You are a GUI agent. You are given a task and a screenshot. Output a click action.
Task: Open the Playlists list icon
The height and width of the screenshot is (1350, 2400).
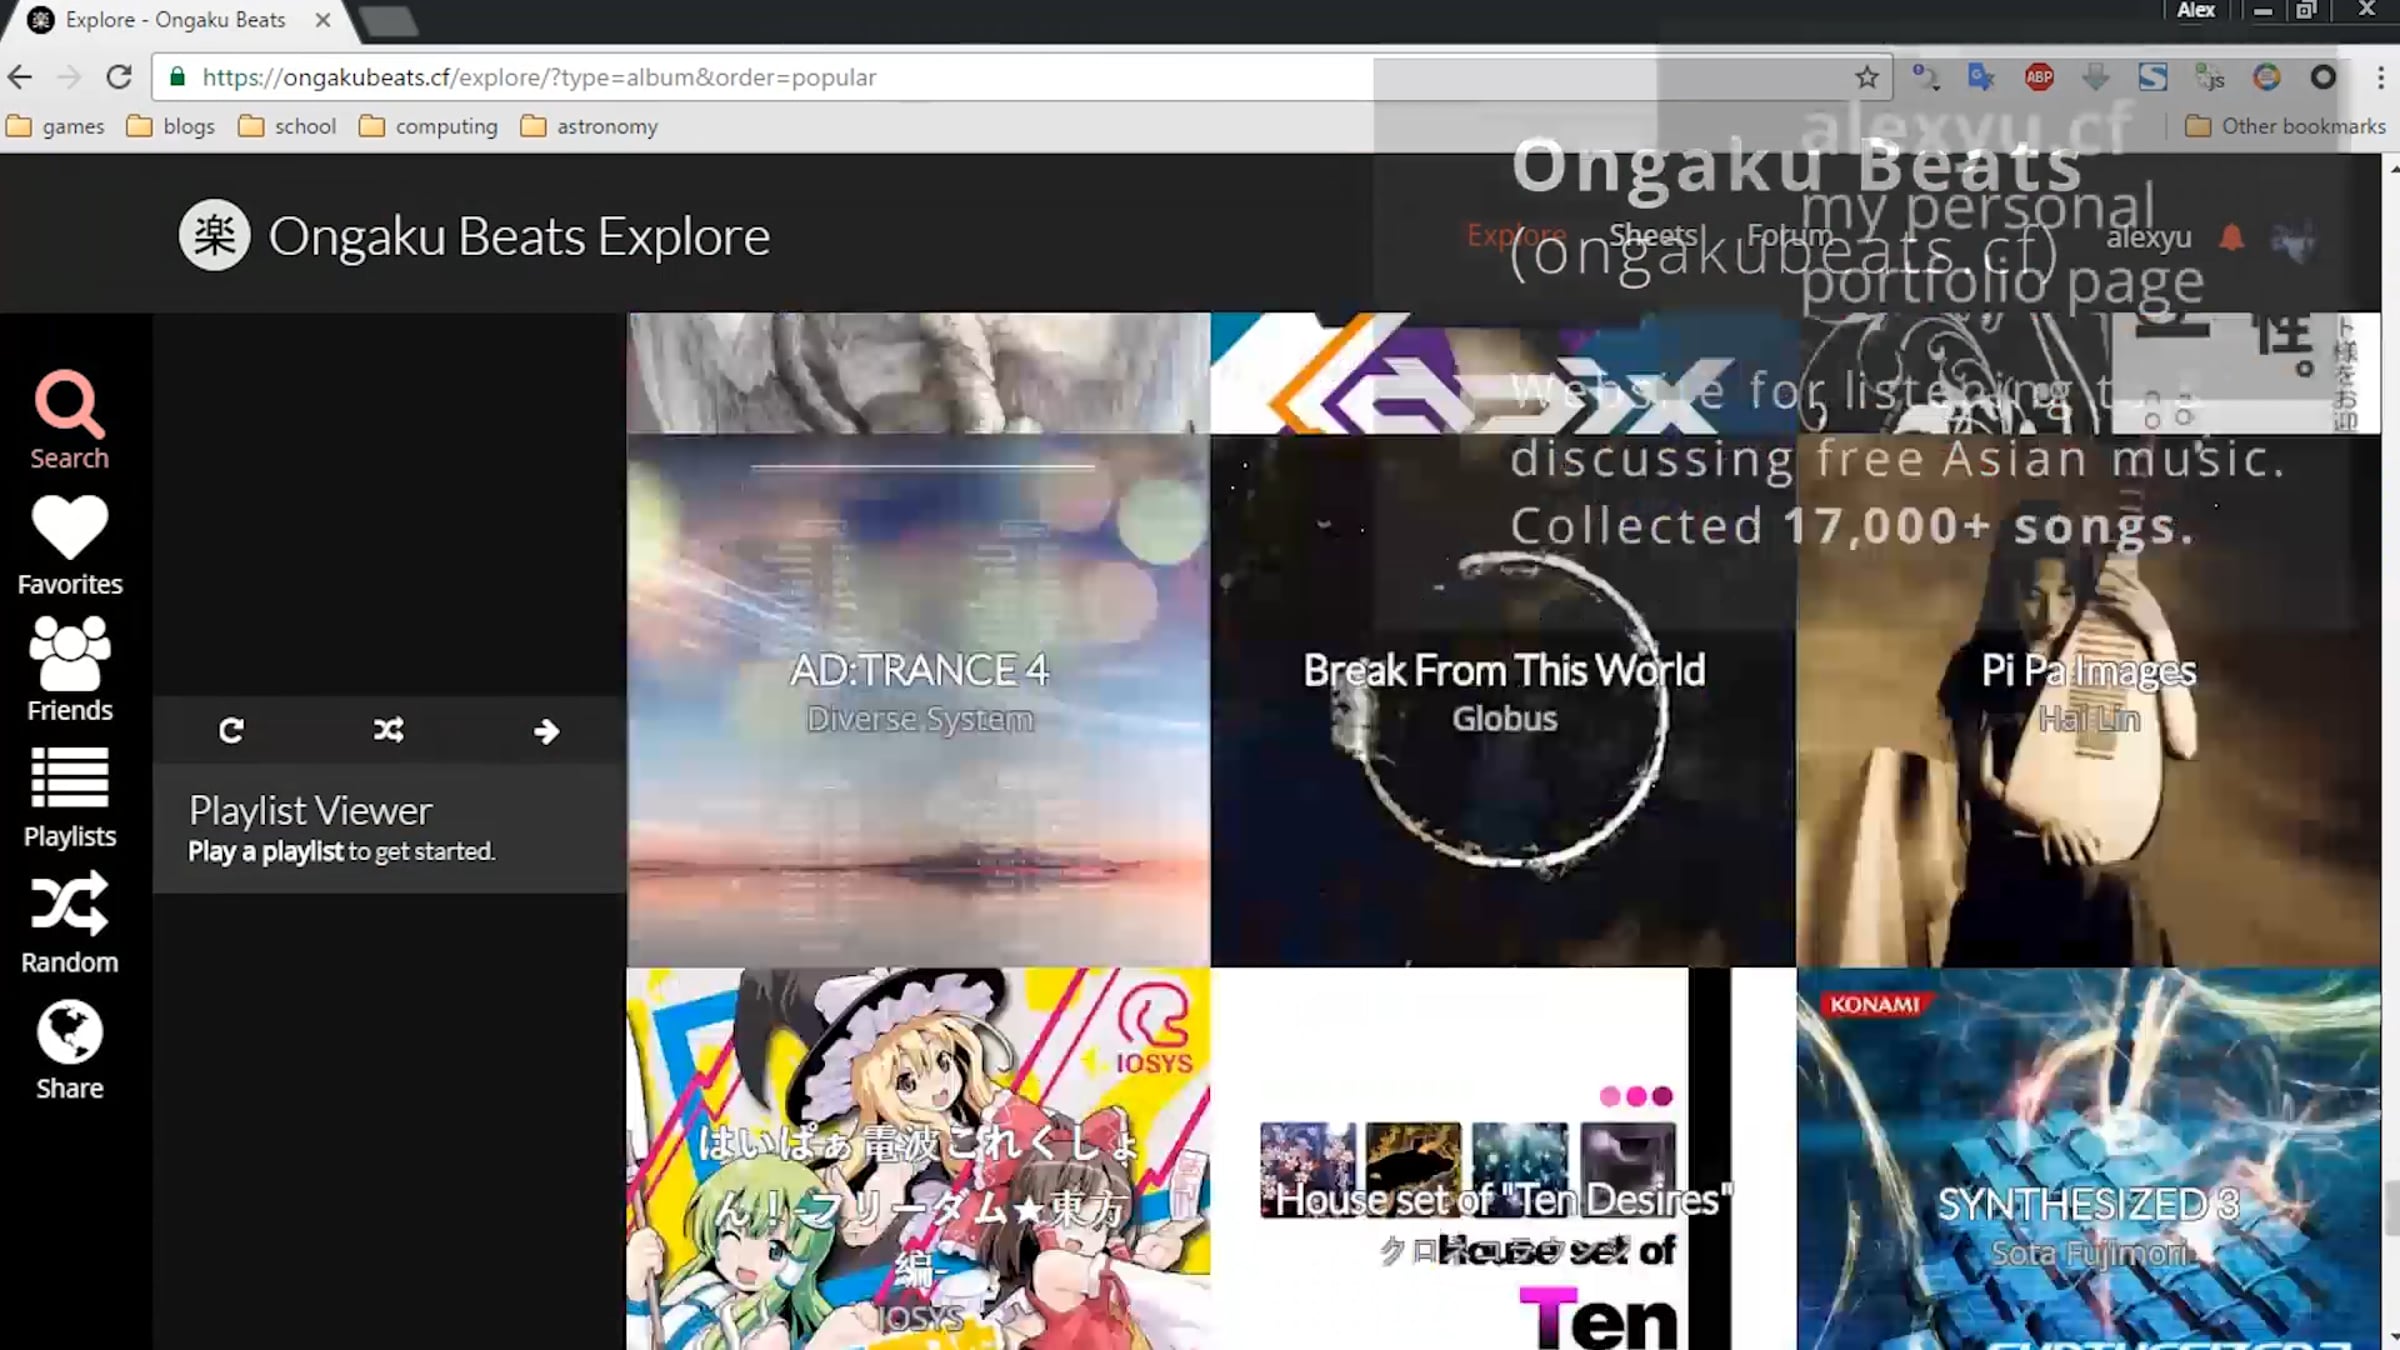(69, 778)
